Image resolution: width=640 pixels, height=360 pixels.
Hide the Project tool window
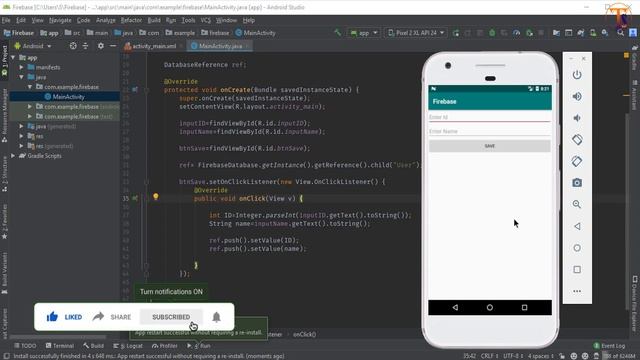click(113, 46)
